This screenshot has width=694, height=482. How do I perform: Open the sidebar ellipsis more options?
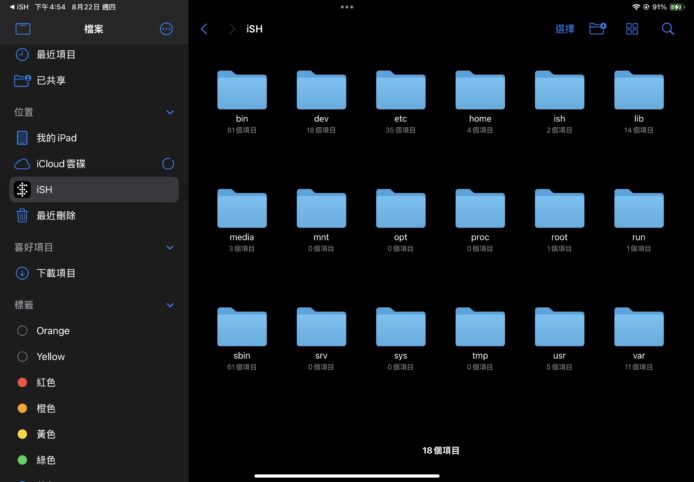[166, 29]
